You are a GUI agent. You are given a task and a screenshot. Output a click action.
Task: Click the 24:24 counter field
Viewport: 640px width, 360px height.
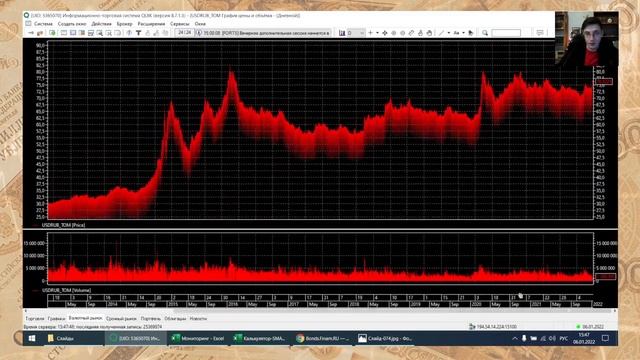tap(184, 33)
